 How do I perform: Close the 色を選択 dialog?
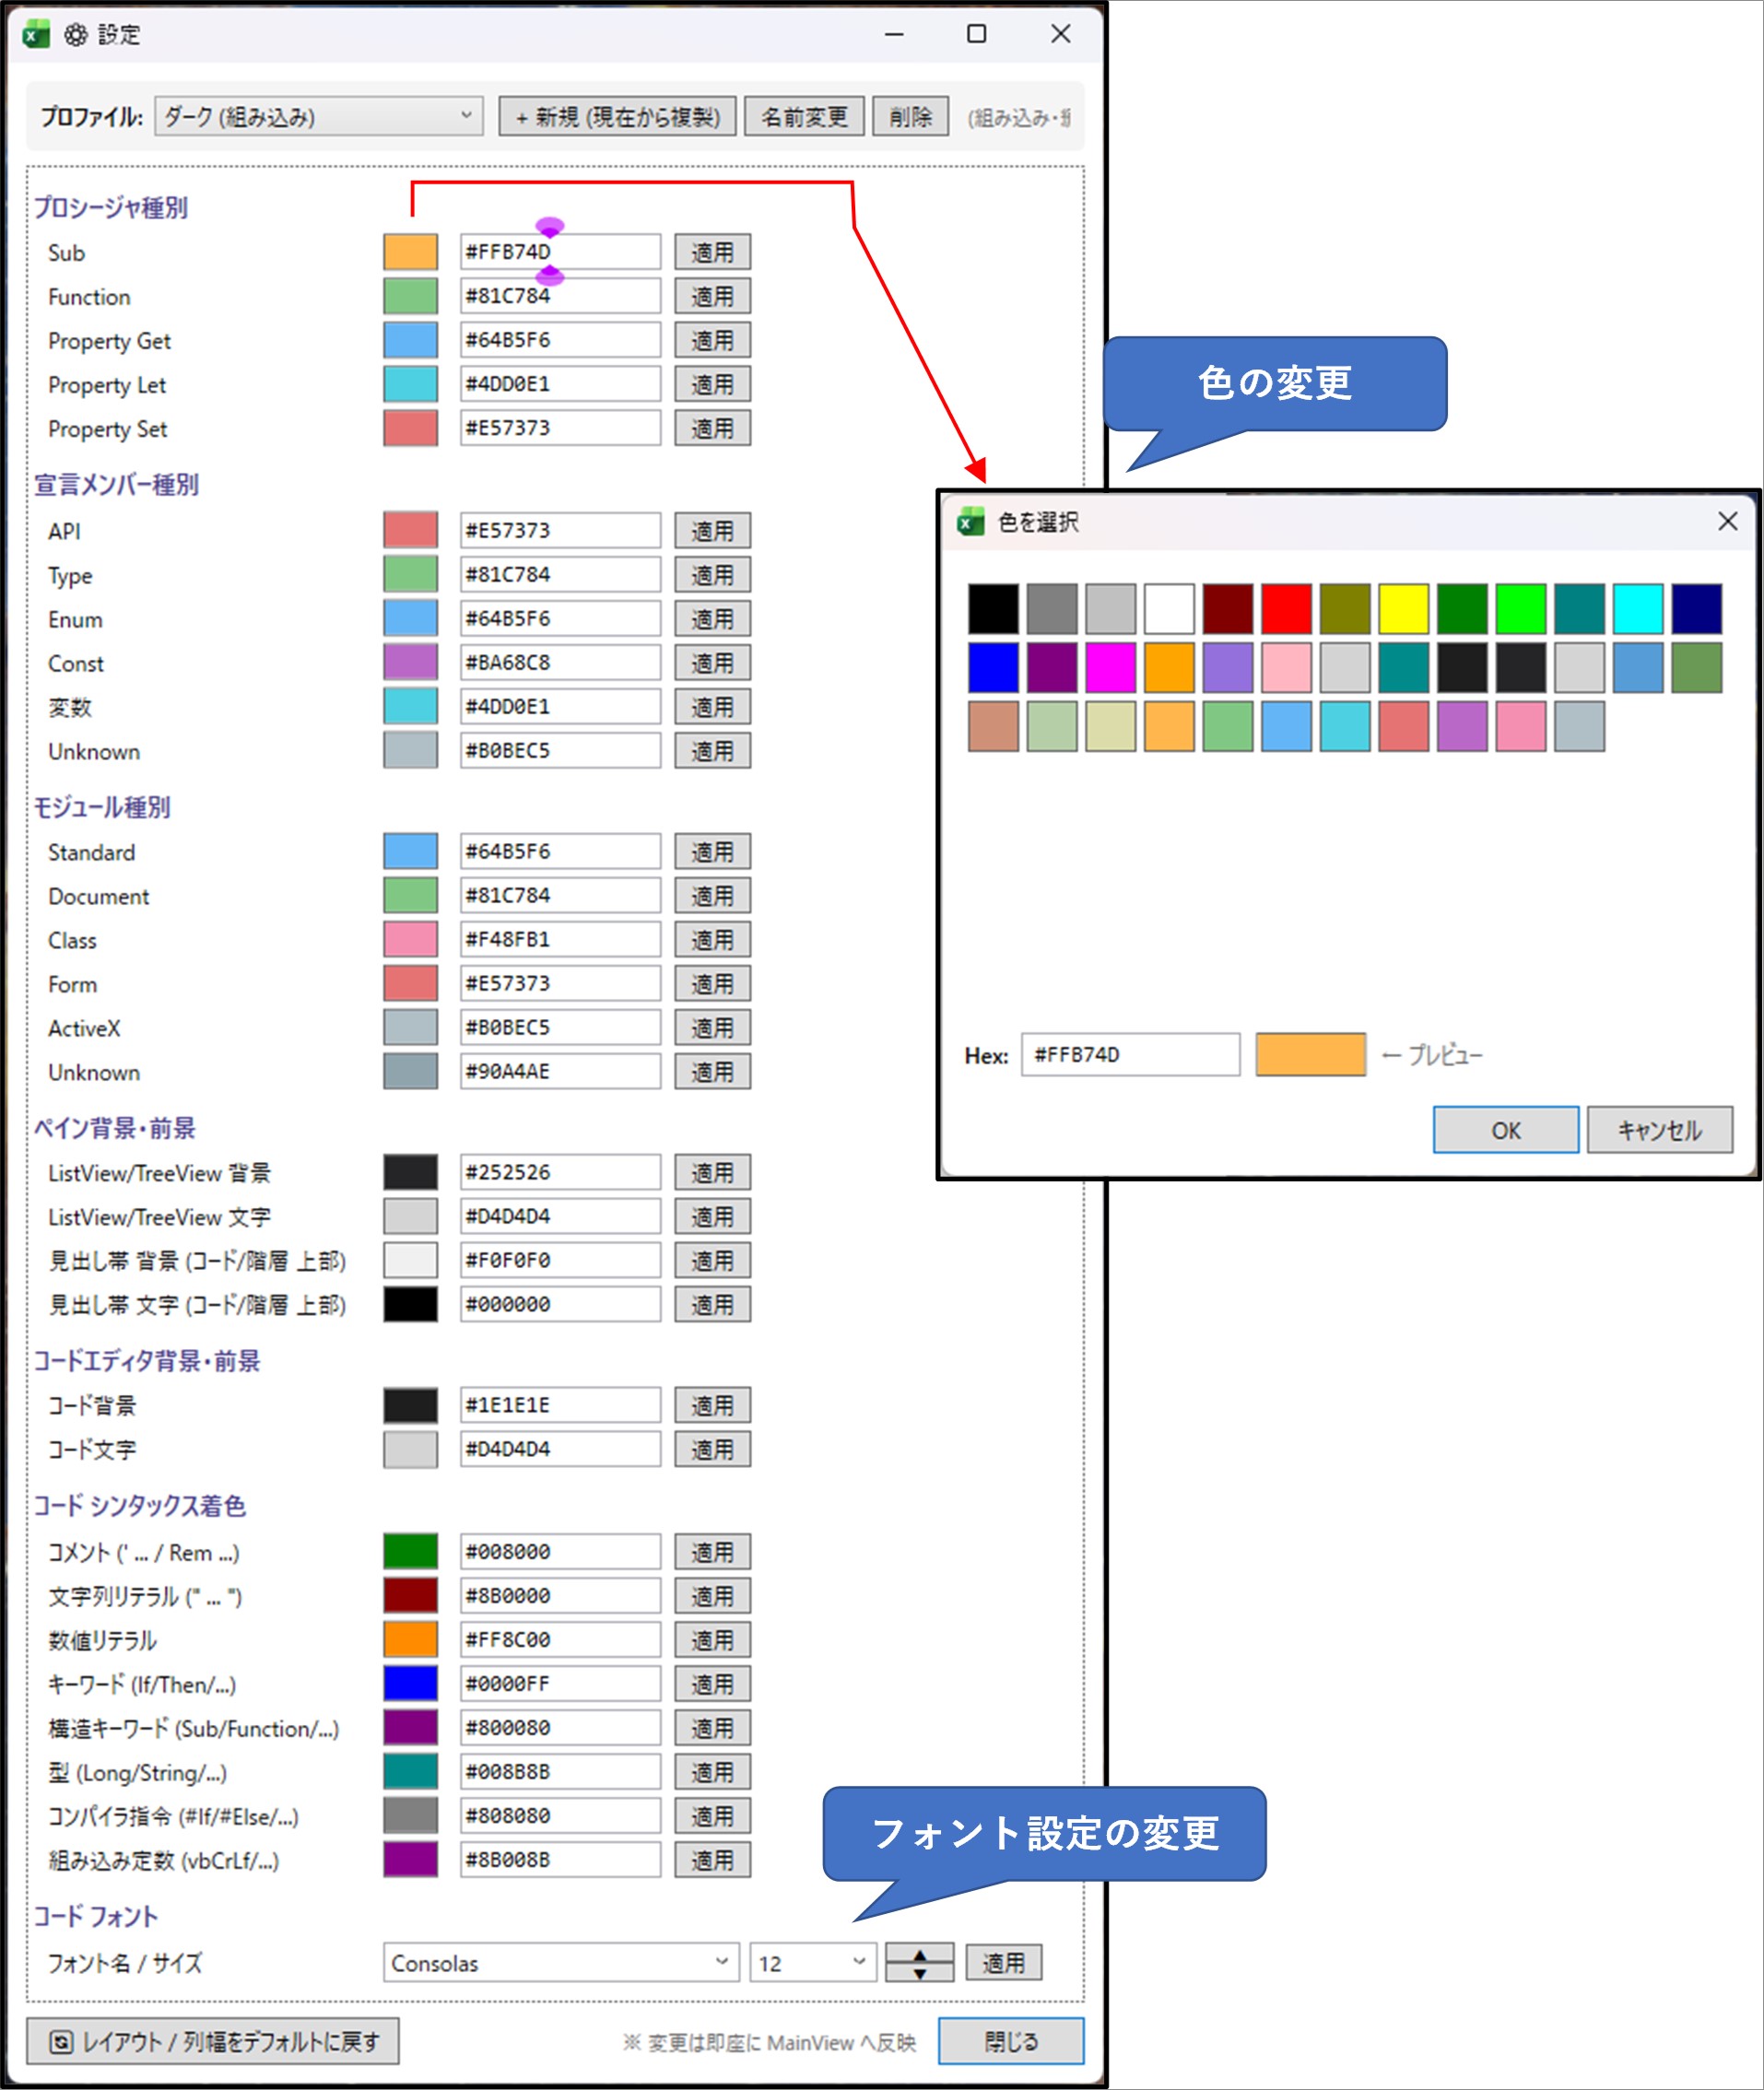pos(1727,521)
